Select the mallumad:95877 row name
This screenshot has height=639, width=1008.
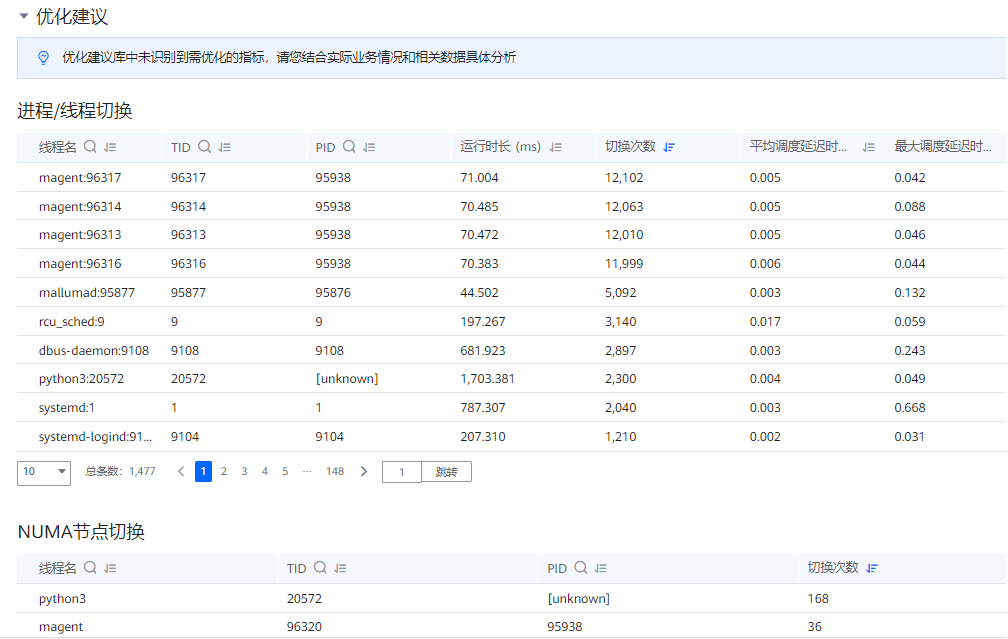click(x=87, y=293)
